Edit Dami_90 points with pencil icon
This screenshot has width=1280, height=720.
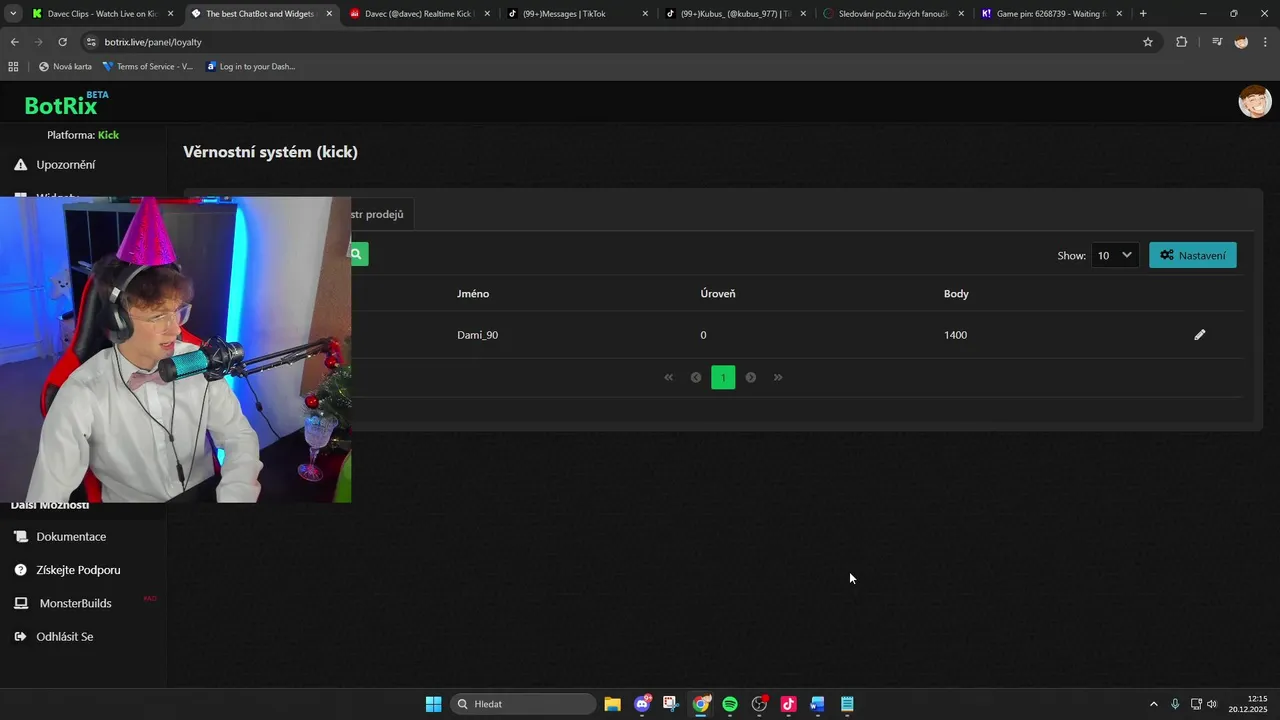point(1200,335)
